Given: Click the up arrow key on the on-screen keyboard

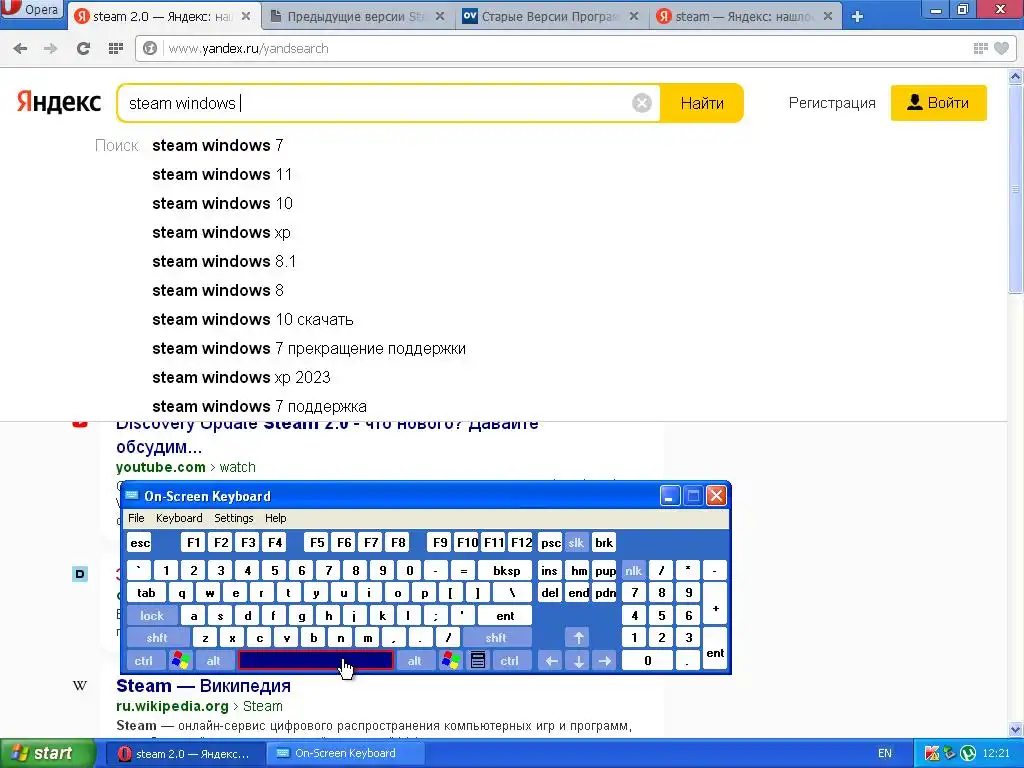Looking at the screenshot, I should (x=578, y=637).
